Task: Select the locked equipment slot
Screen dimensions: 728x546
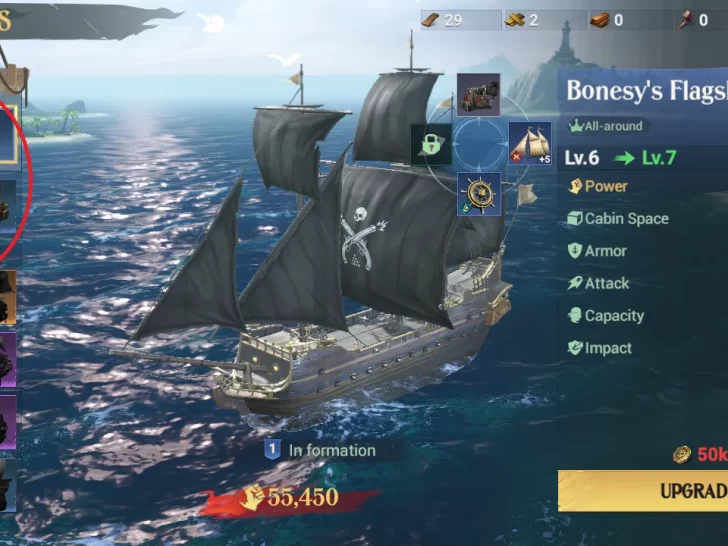Action: pos(431,144)
